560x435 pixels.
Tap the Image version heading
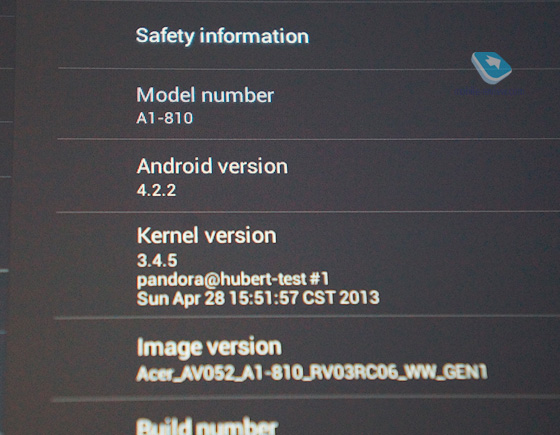(x=209, y=347)
